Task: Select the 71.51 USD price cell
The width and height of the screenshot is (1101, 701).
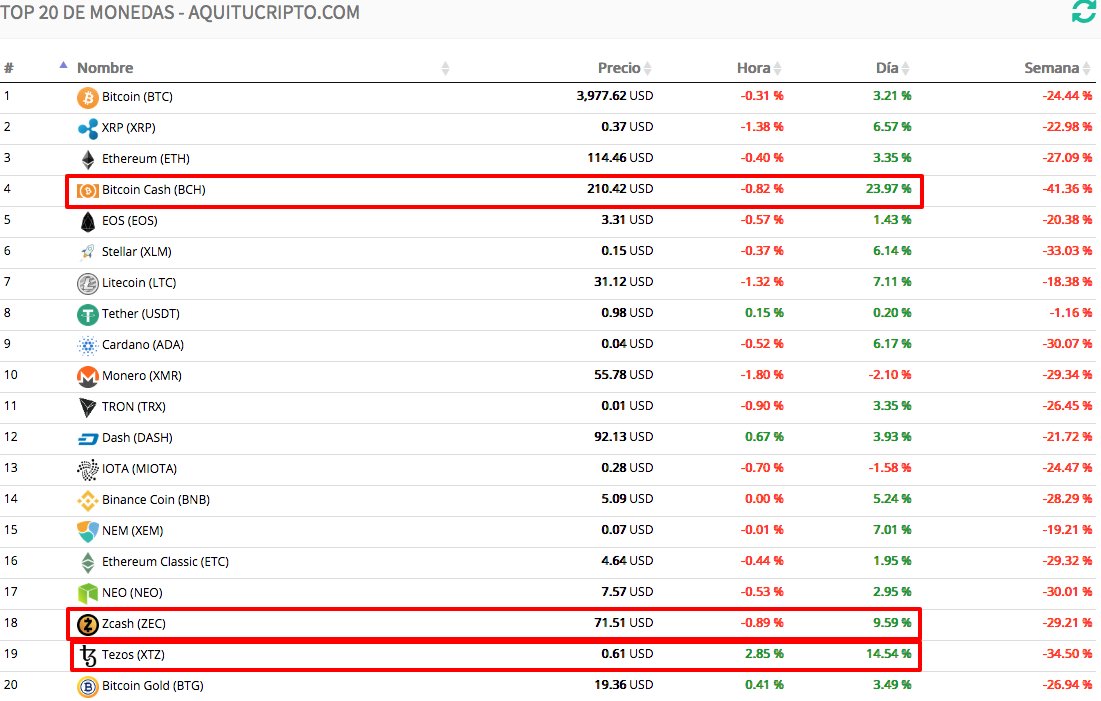Action: point(624,623)
